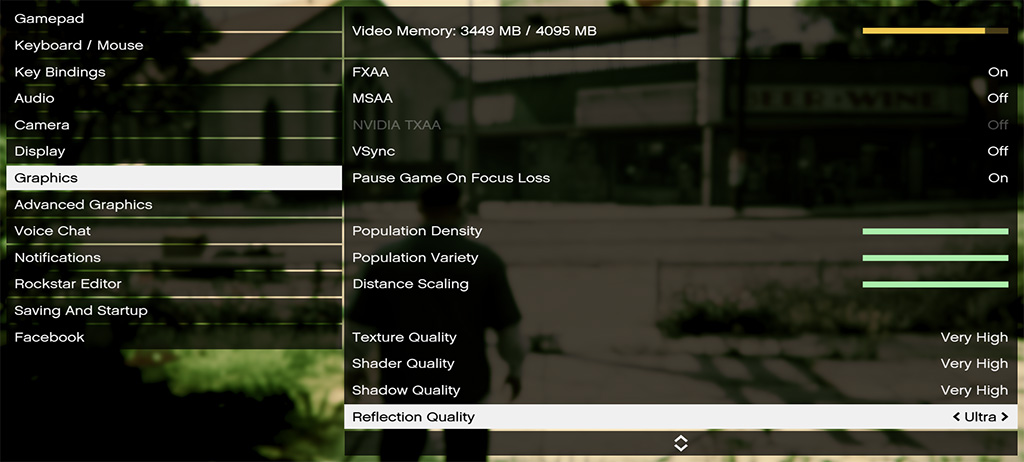Adjust the Population Density slider

point(935,232)
